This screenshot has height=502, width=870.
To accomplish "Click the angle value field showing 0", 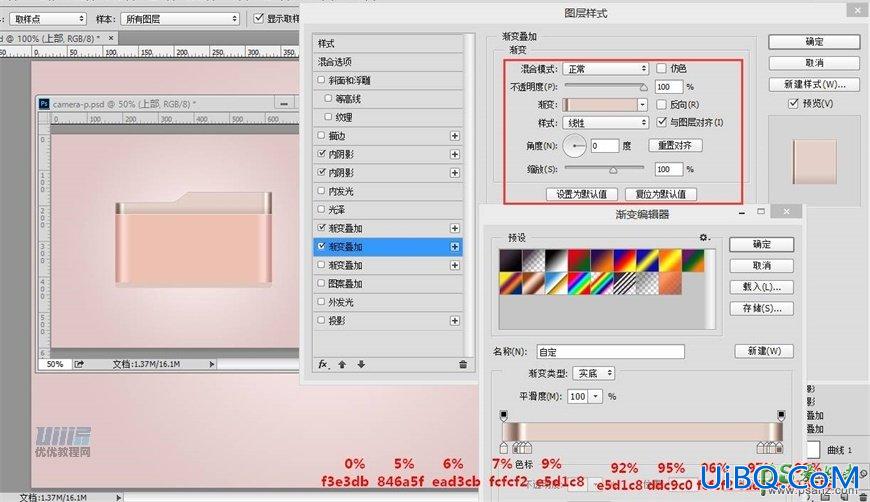I will (604, 146).
